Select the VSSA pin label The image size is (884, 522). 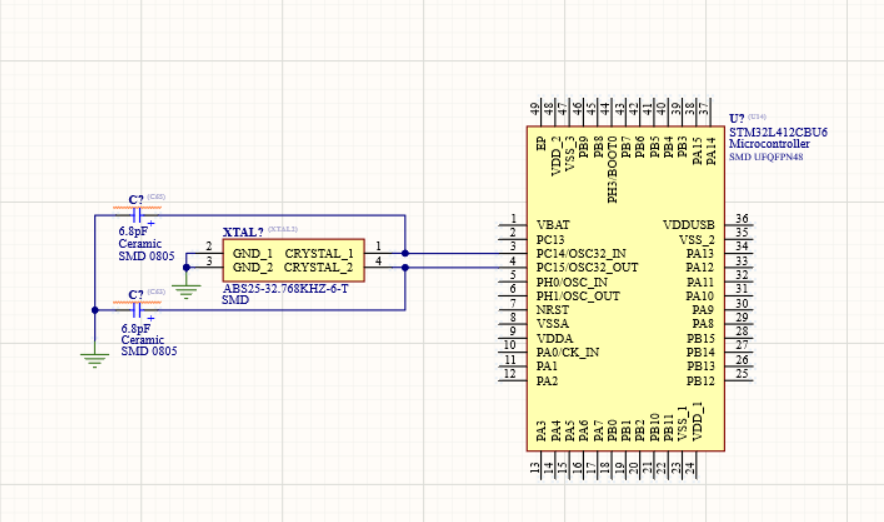pyautogui.click(x=552, y=324)
